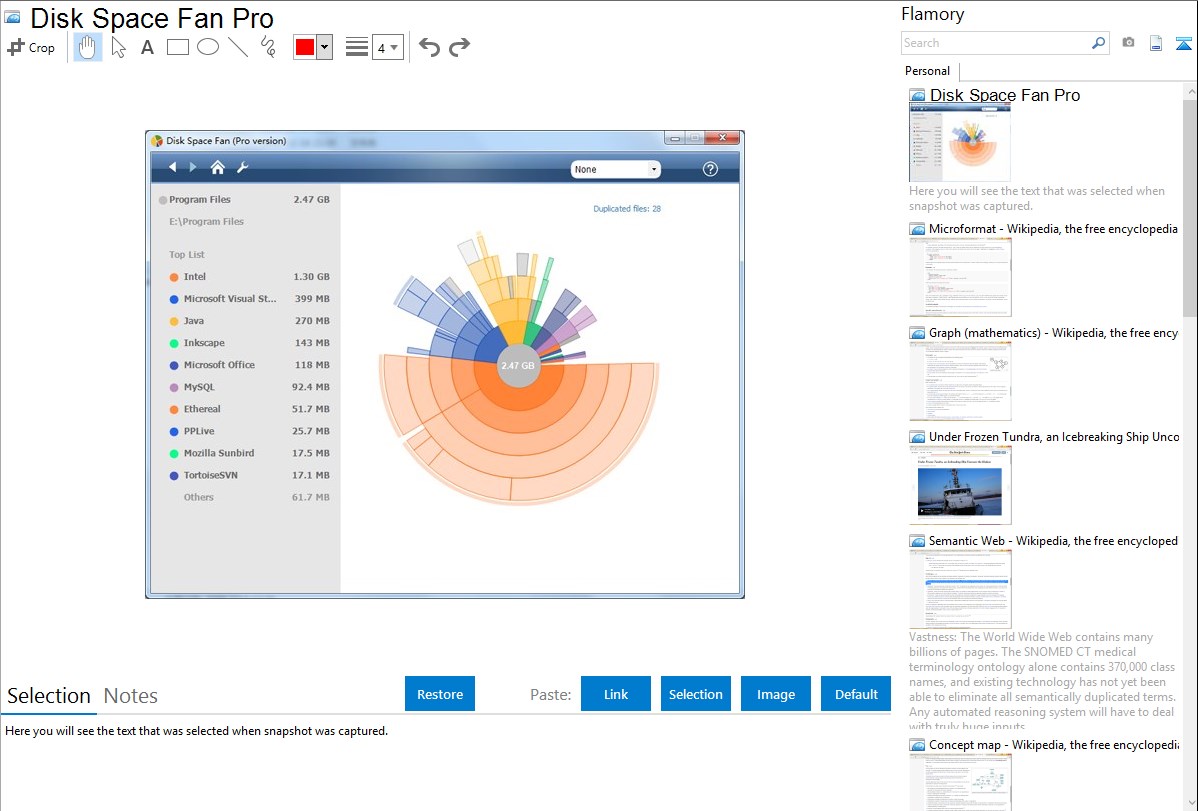Click the icon beside Semantic Web title
Image resolution: width=1198 pixels, height=811 pixels.
pyautogui.click(x=917, y=541)
